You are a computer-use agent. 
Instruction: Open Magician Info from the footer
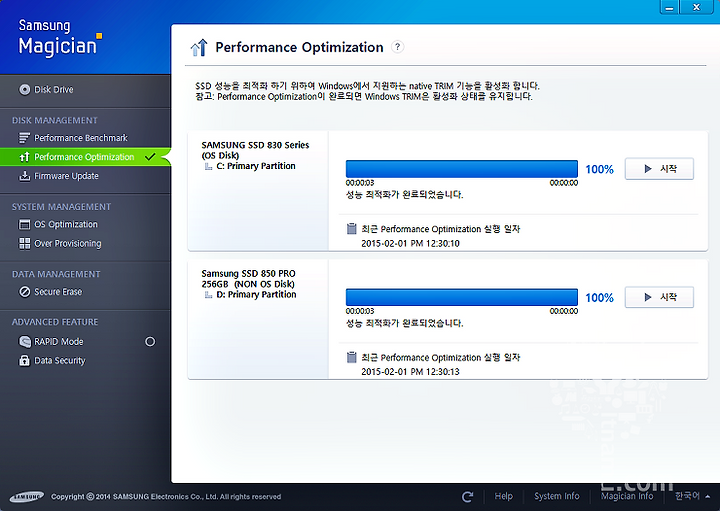(x=627, y=496)
